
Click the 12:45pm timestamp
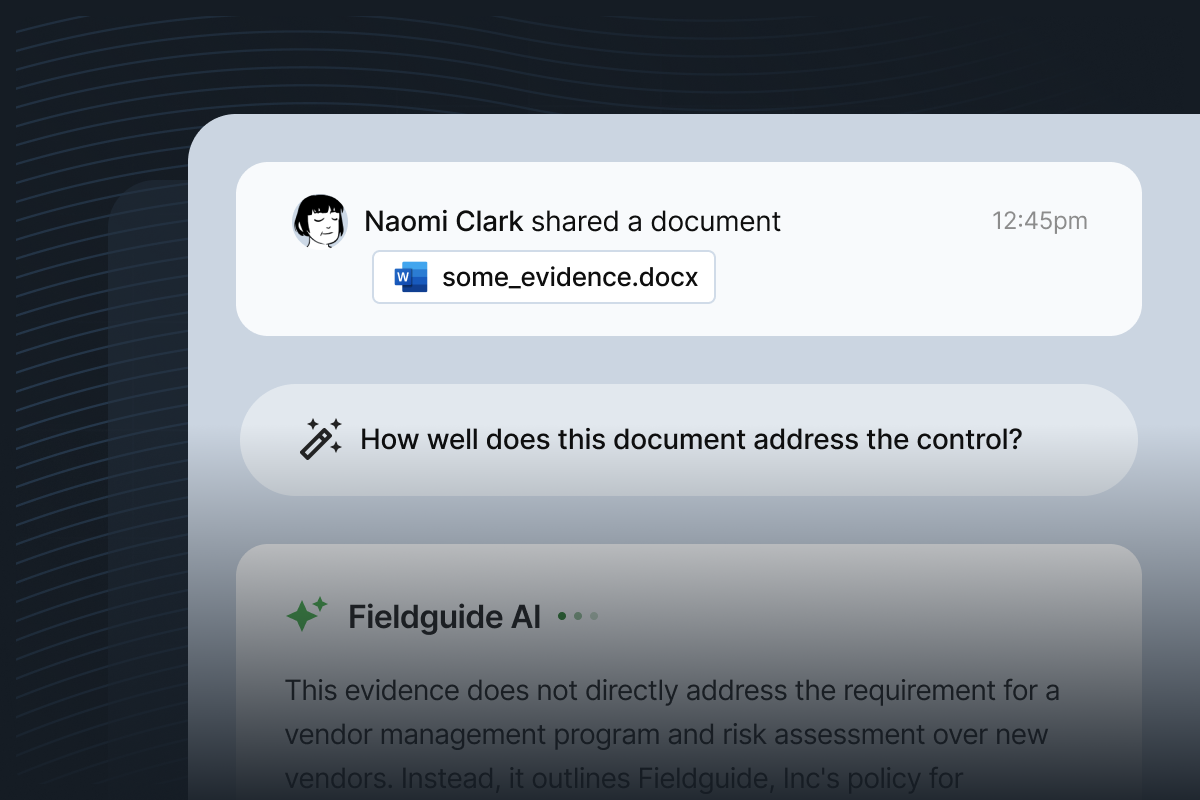[x=1040, y=221]
